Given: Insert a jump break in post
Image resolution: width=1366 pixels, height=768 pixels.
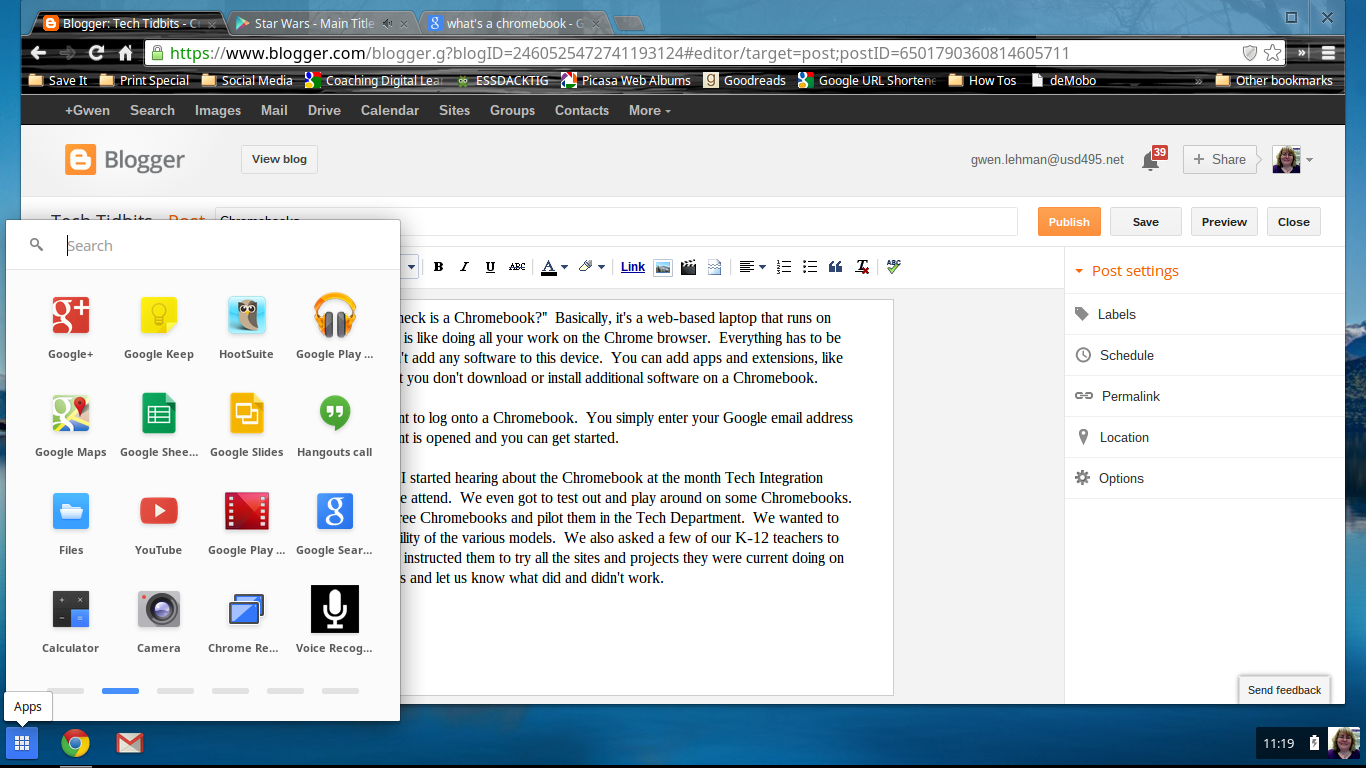Looking at the screenshot, I should [714, 267].
